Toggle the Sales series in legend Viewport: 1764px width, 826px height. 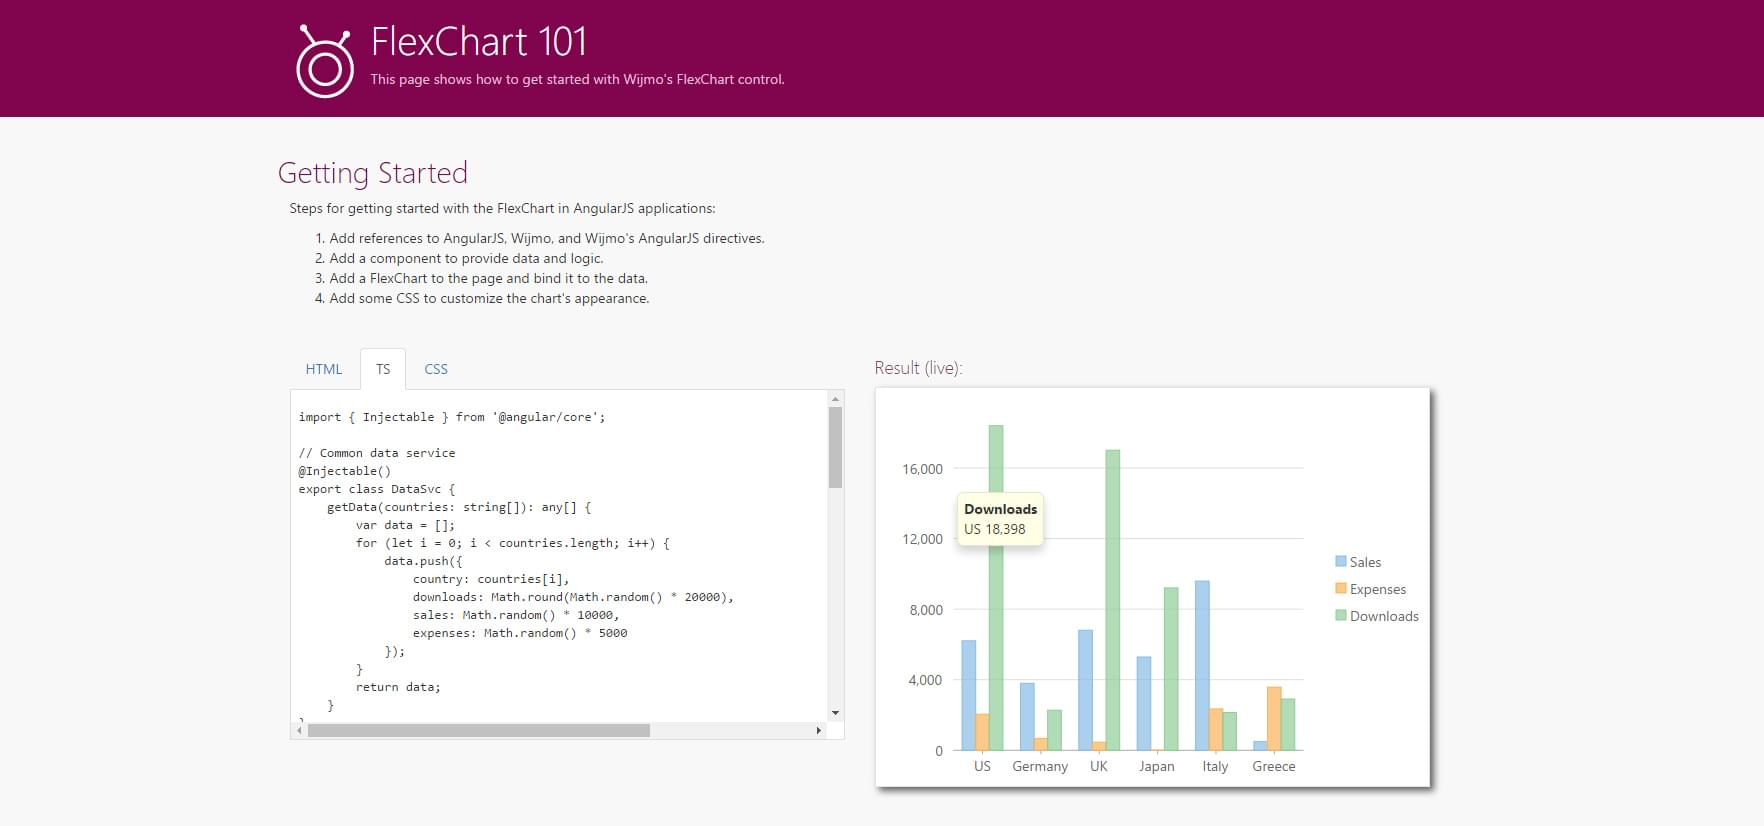point(1365,562)
